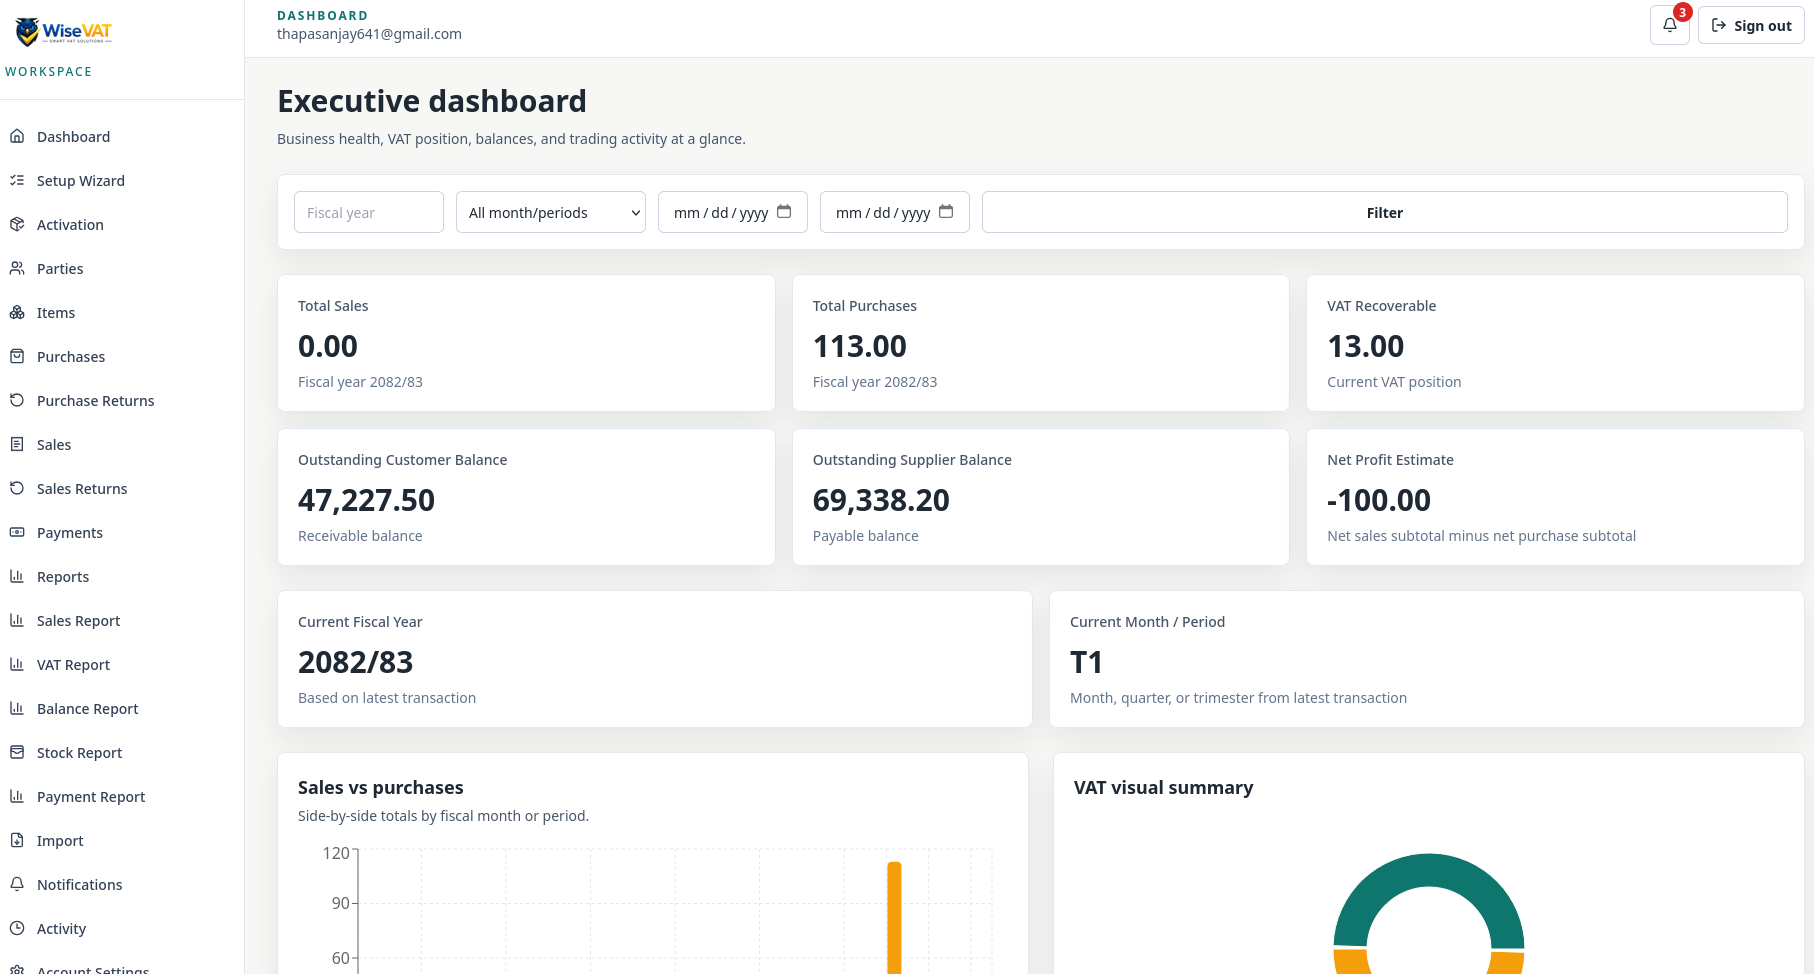Open notifications bell icon in header

point(1669,25)
